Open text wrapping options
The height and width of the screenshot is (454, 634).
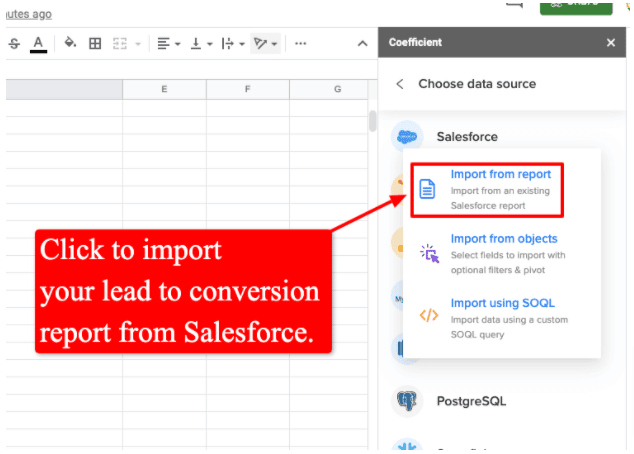point(233,43)
